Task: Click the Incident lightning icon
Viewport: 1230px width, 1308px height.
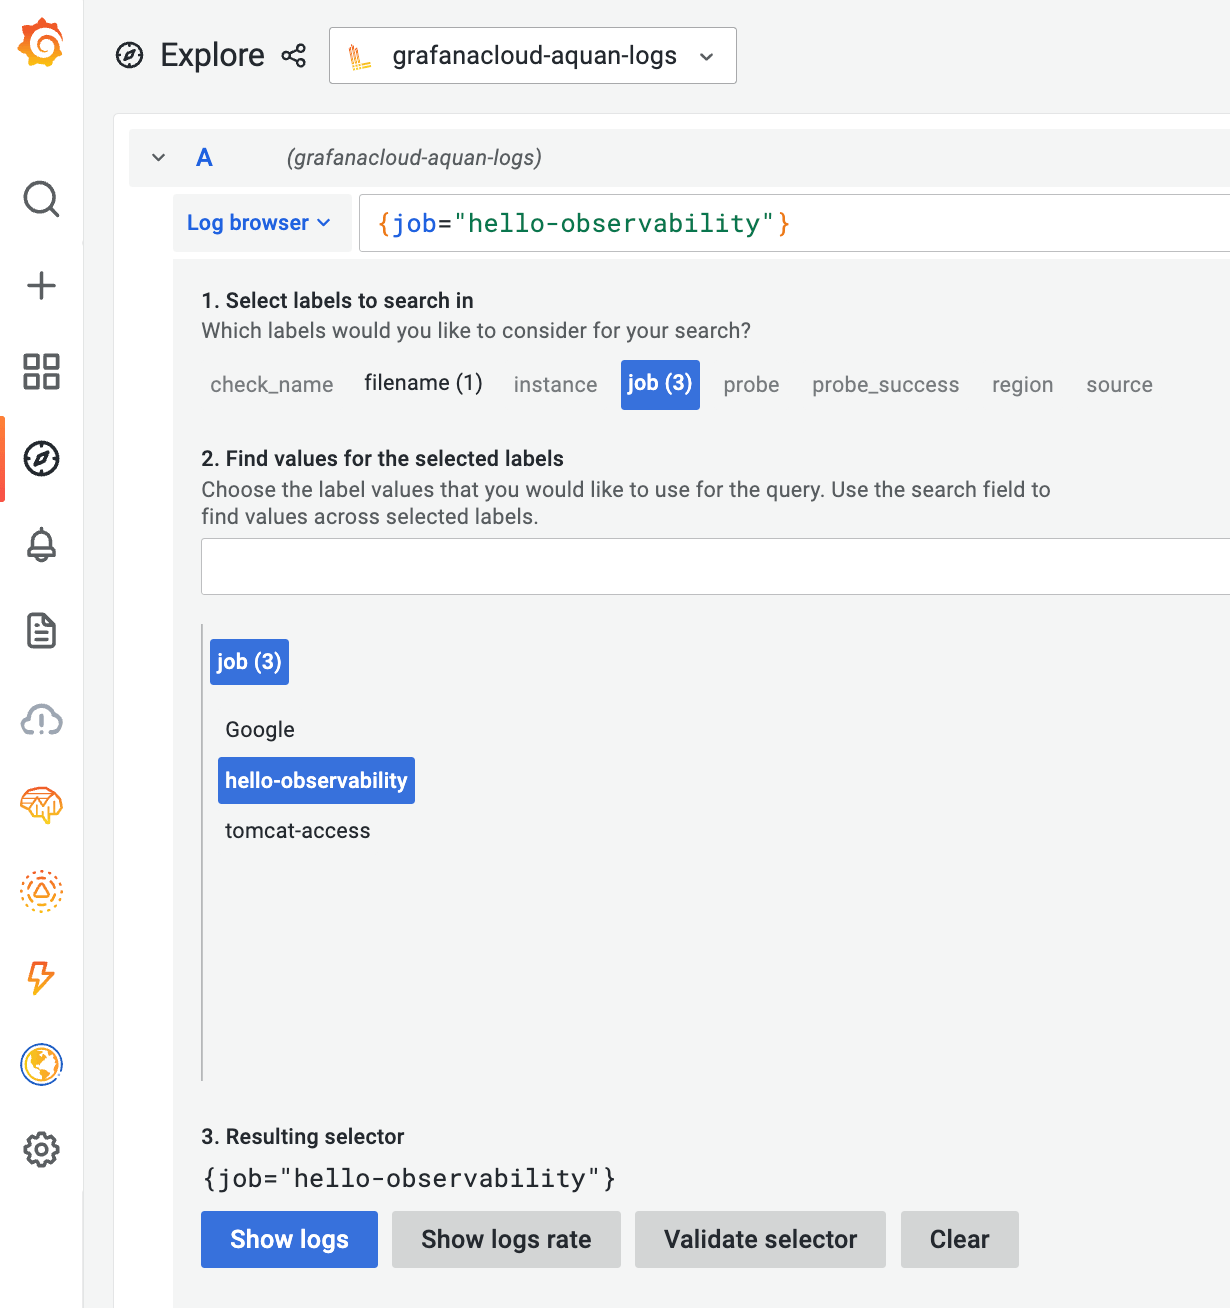Action: tap(41, 979)
